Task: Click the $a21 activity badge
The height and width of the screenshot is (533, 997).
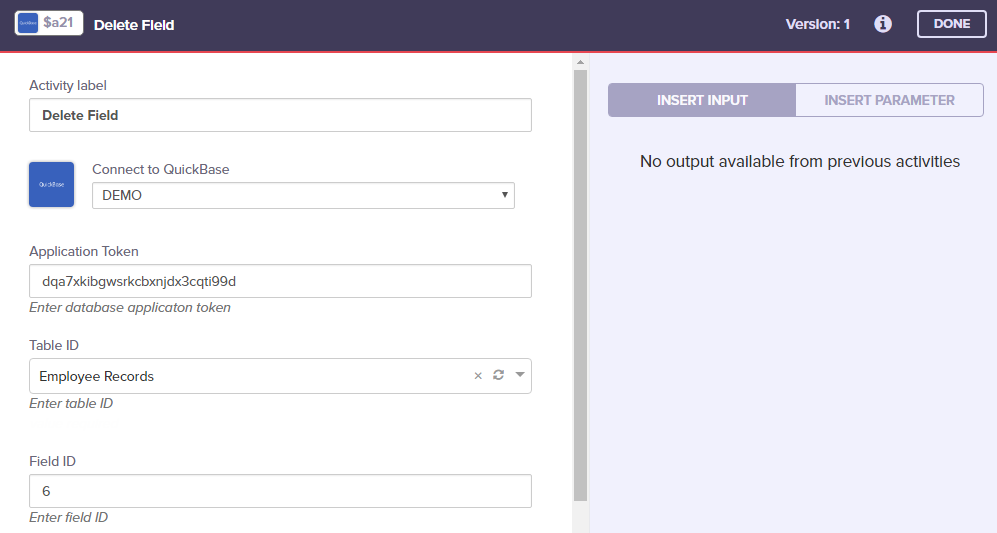Action: click(x=49, y=23)
